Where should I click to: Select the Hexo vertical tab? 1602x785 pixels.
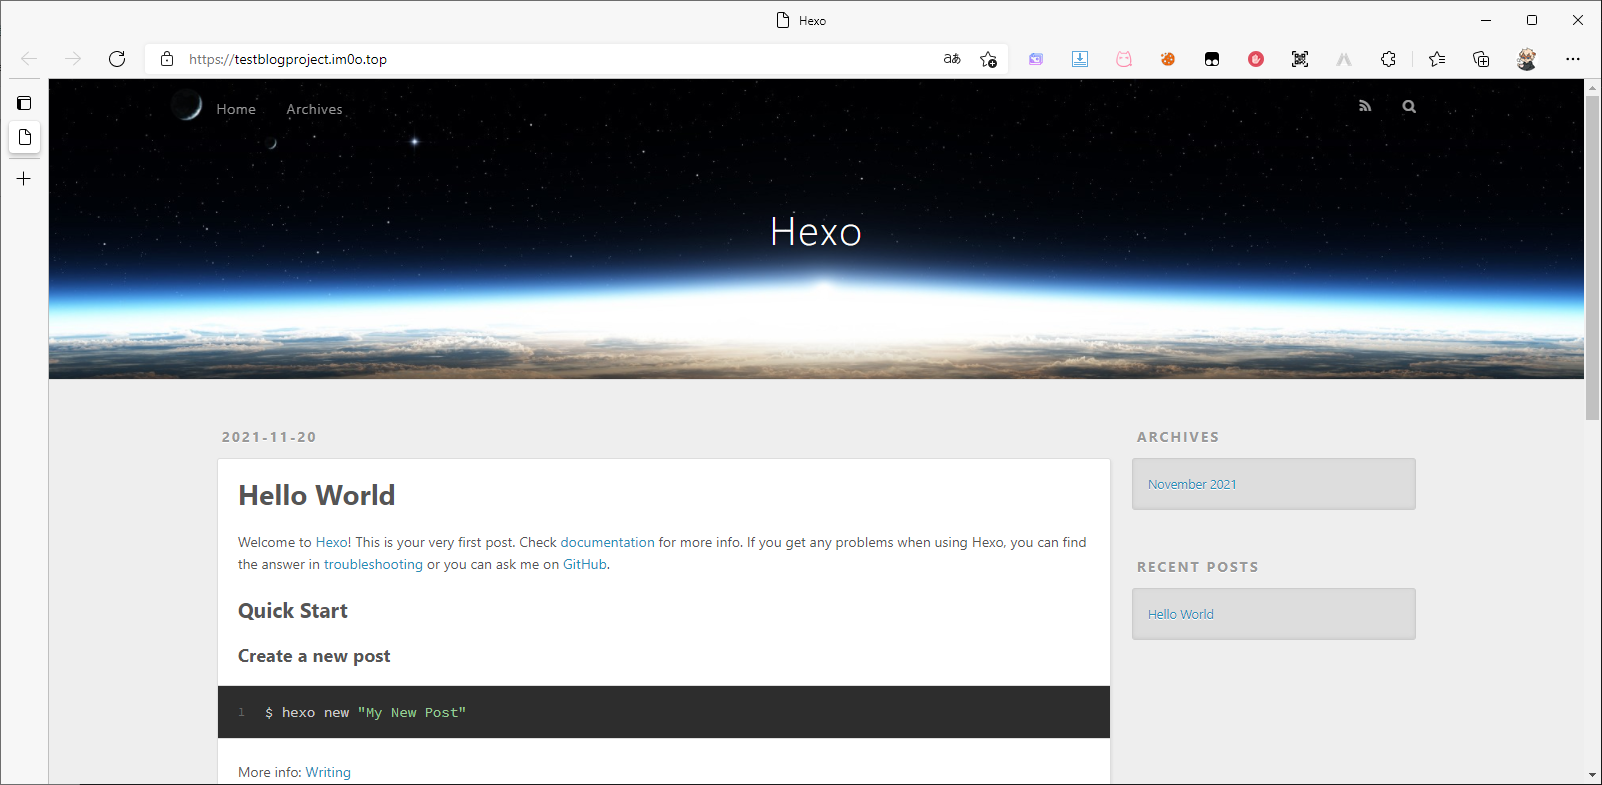click(x=25, y=137)
